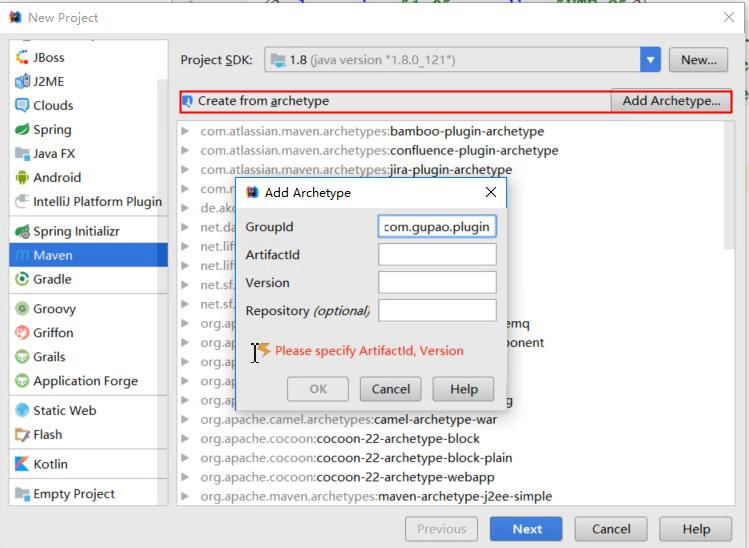The image size is (749, 548).
Task: Choose Empty Project type
Action: point(88,494)
